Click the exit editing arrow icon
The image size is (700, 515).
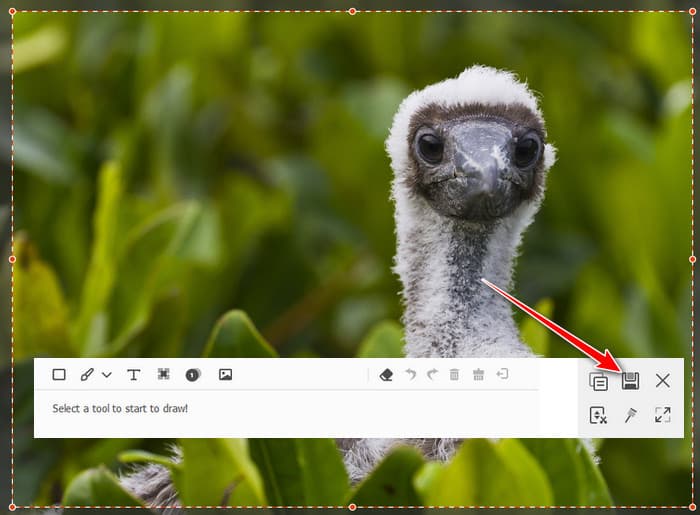click(x=502, y=375)
